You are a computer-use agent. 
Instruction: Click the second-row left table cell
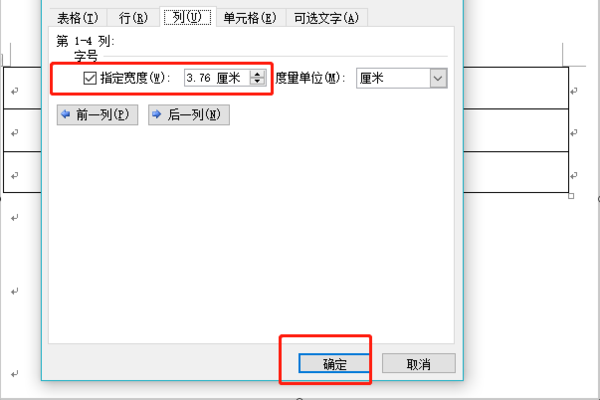point(22,130)
